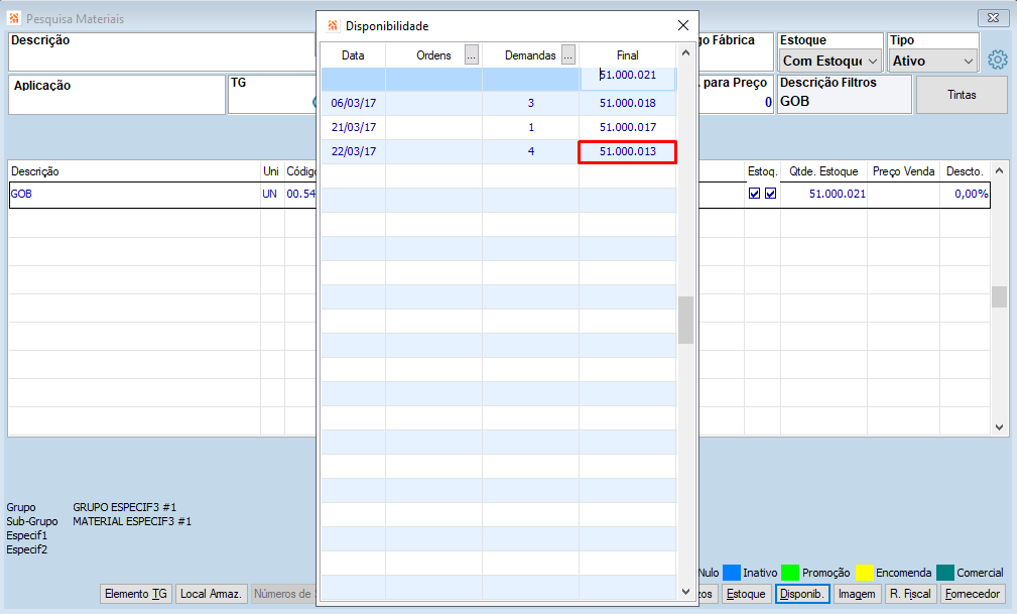Close the Disponibilidade dialog

click(683, 25)
